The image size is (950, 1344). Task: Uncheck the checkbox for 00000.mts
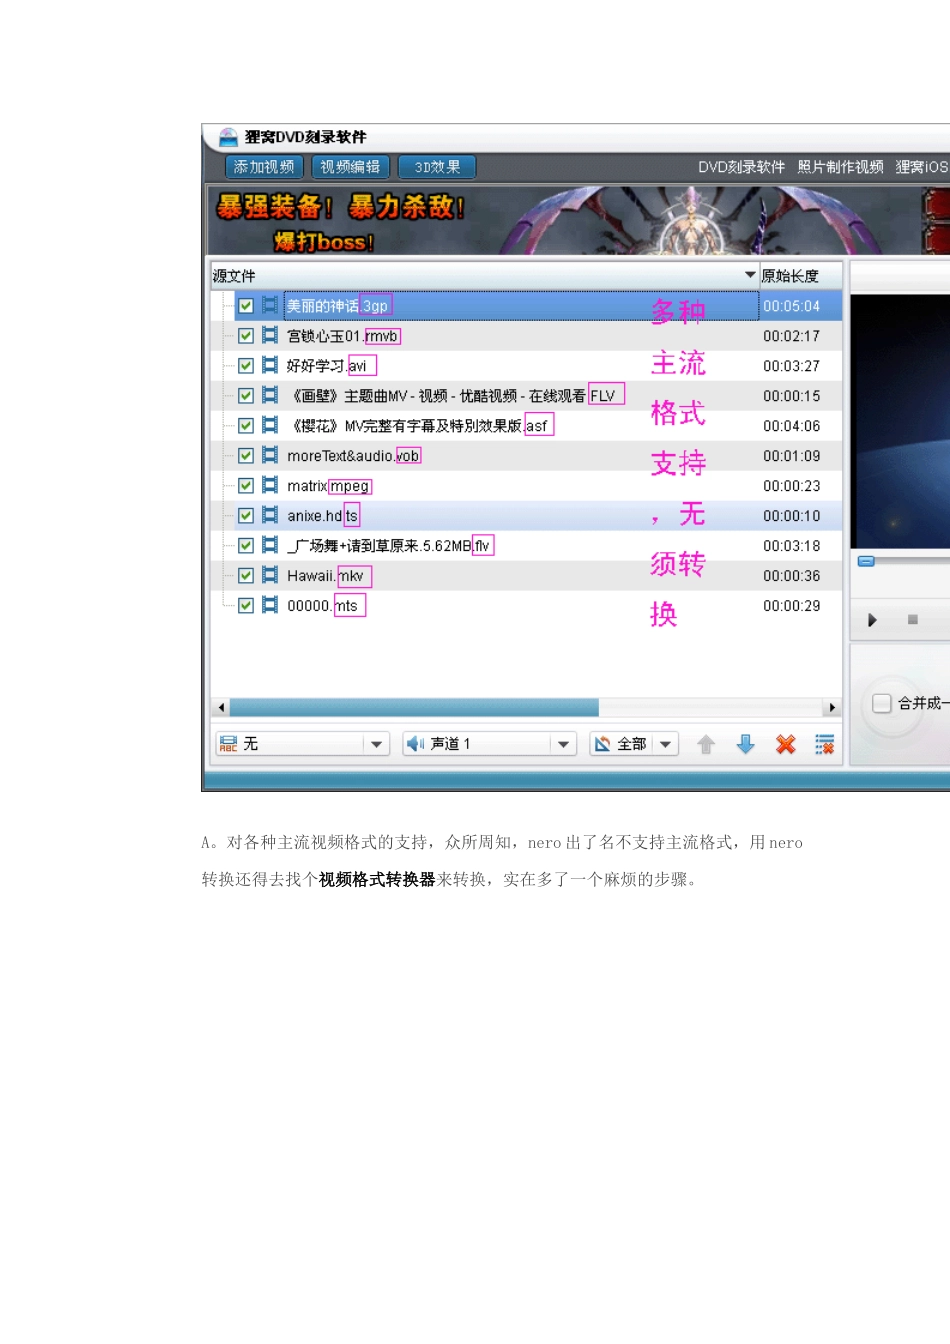(x=246, y=606)
